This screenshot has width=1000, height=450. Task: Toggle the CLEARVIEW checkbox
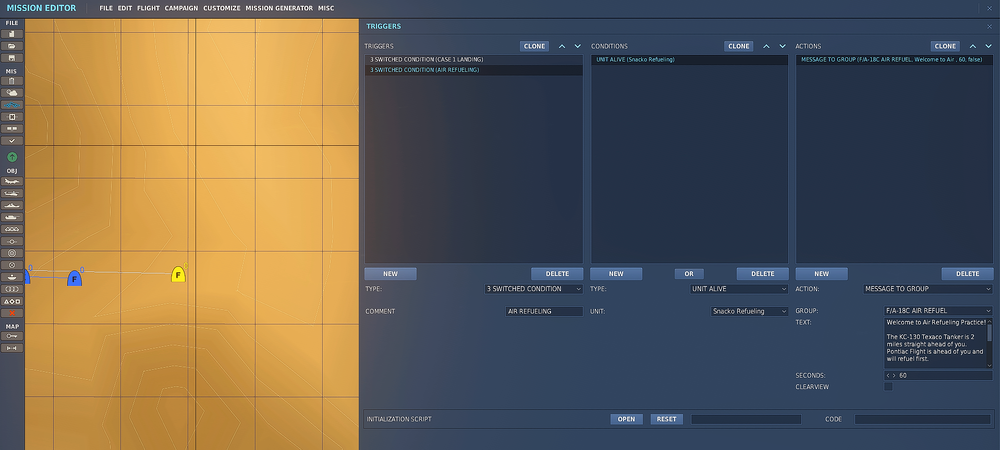[x=888, y=387]
